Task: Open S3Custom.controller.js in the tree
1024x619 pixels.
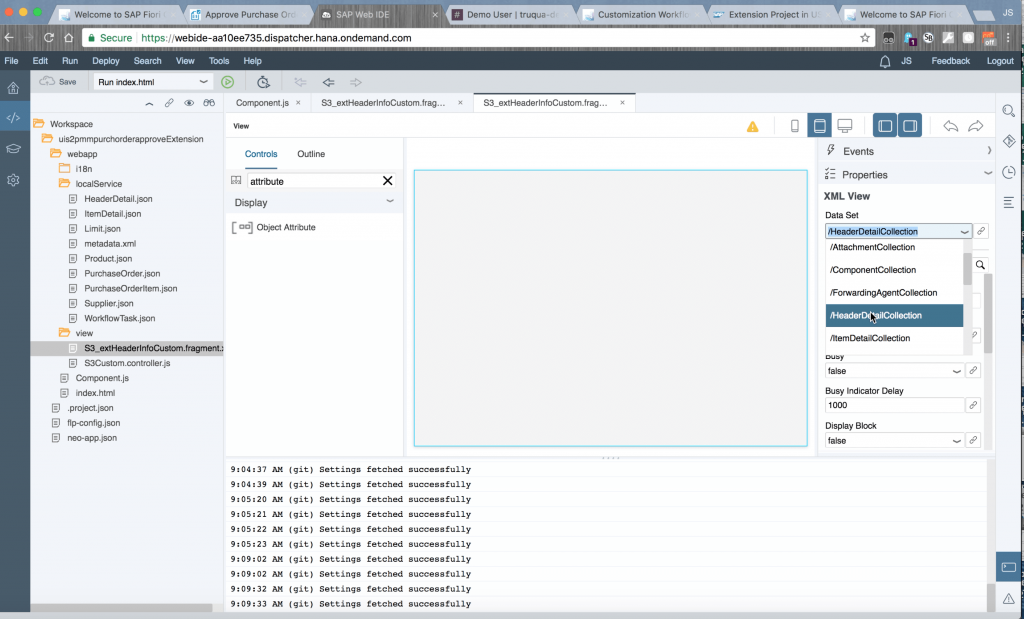Action: [127, 363]
